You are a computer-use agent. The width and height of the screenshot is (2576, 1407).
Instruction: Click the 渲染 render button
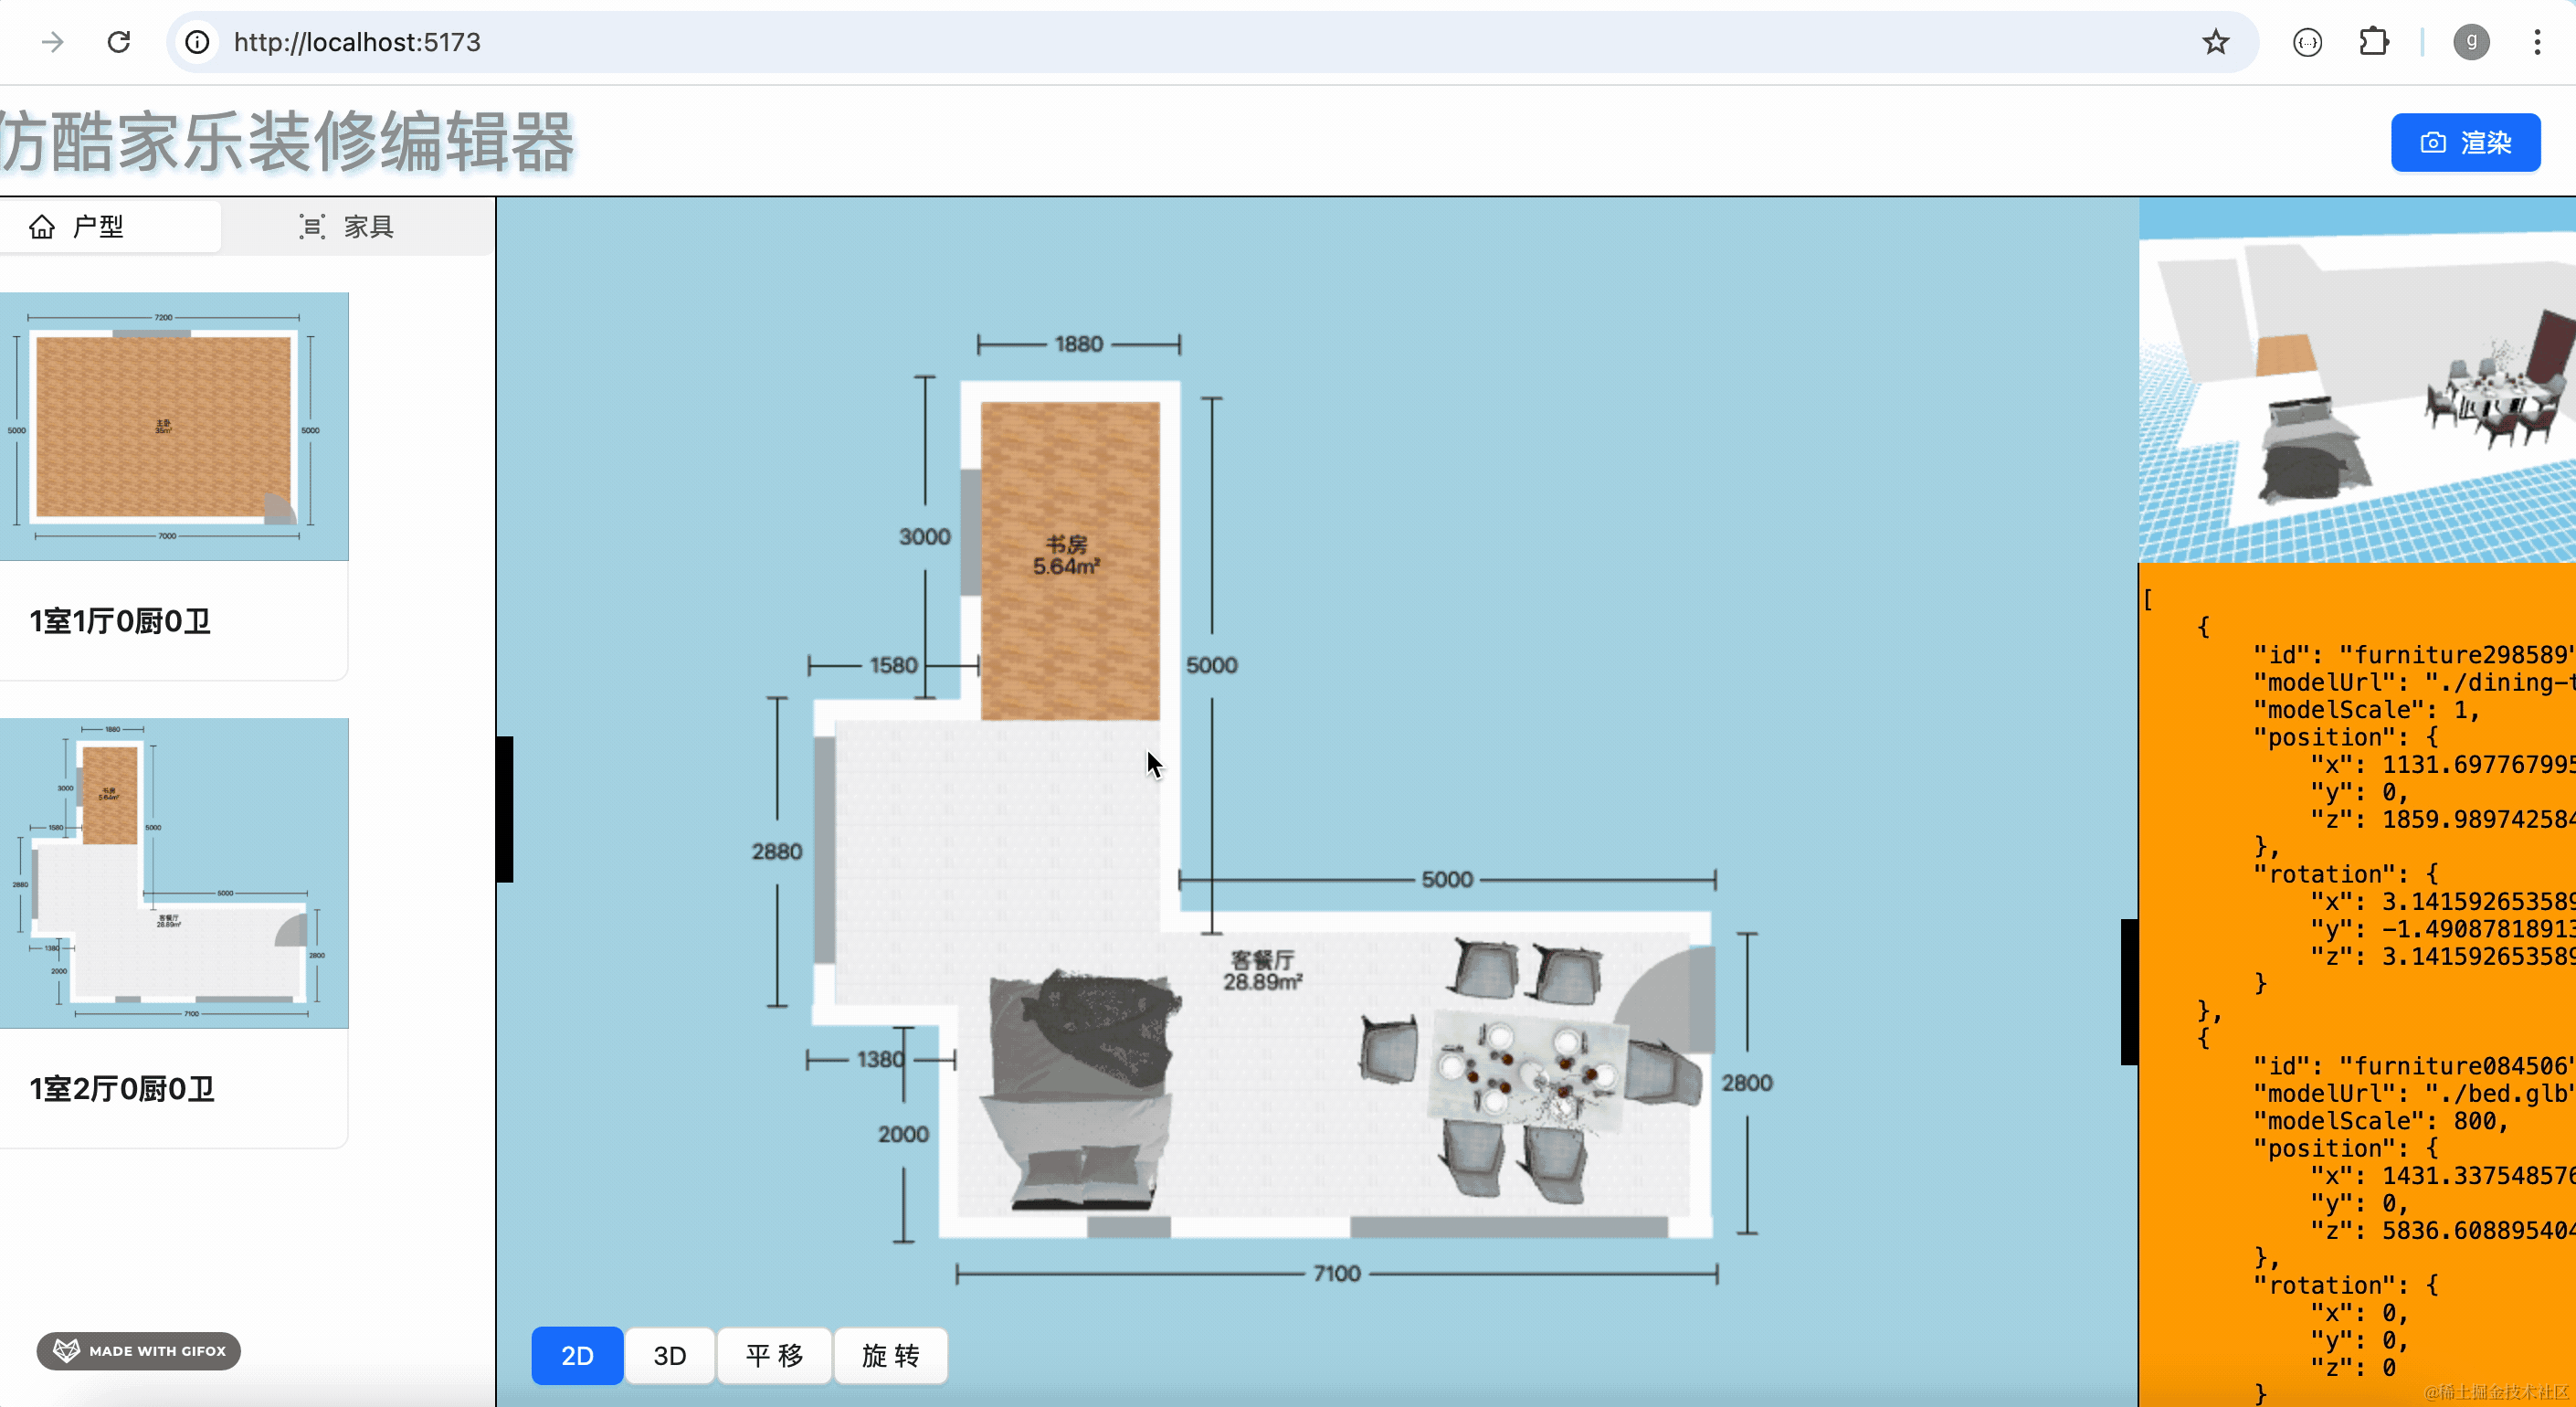(2465, 143)
